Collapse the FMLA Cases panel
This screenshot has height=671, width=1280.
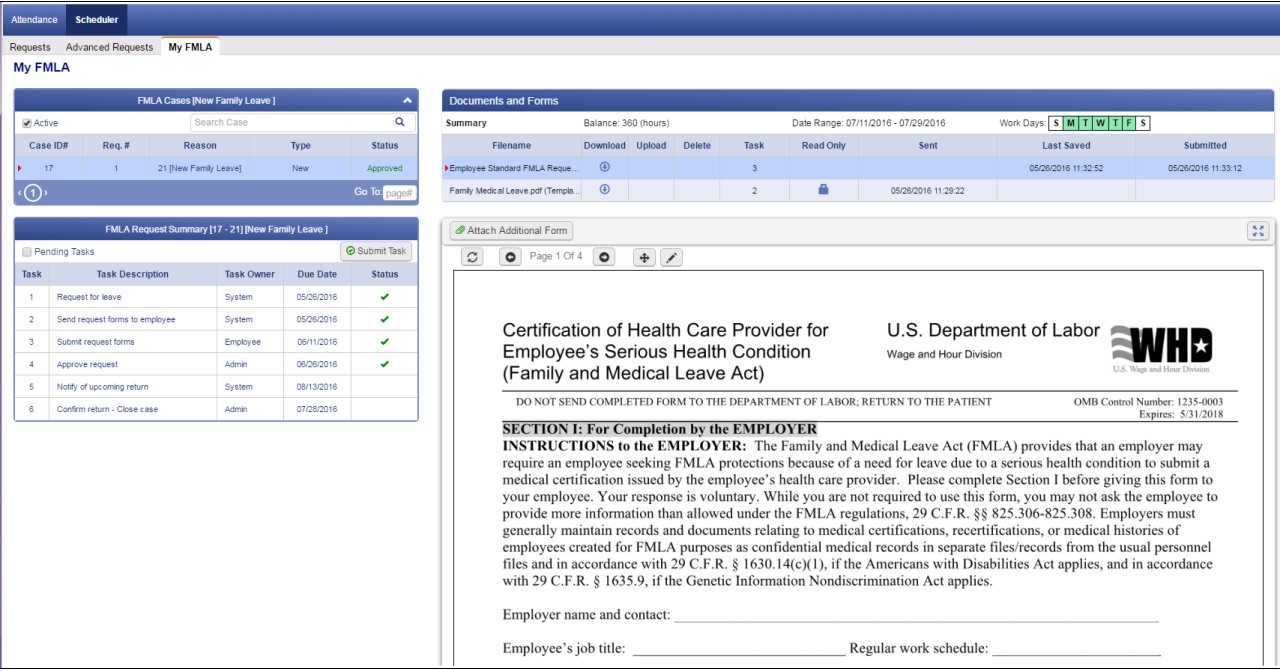click(407, 101)
